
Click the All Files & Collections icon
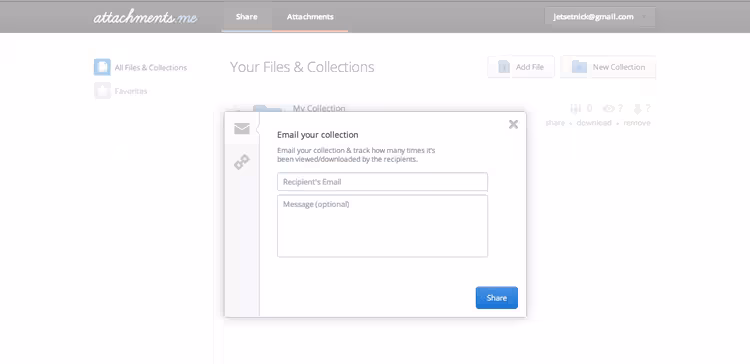point(102,67)
